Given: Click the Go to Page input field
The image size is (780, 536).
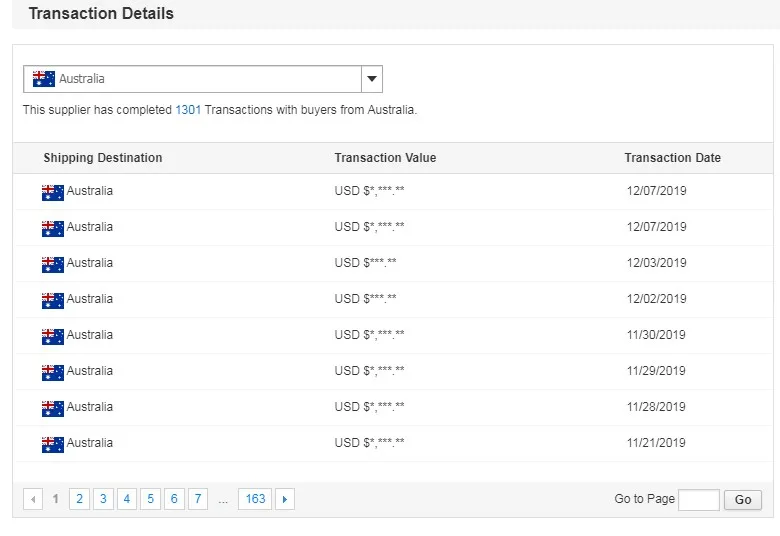Looking at the screenshot, I should 698,500.
